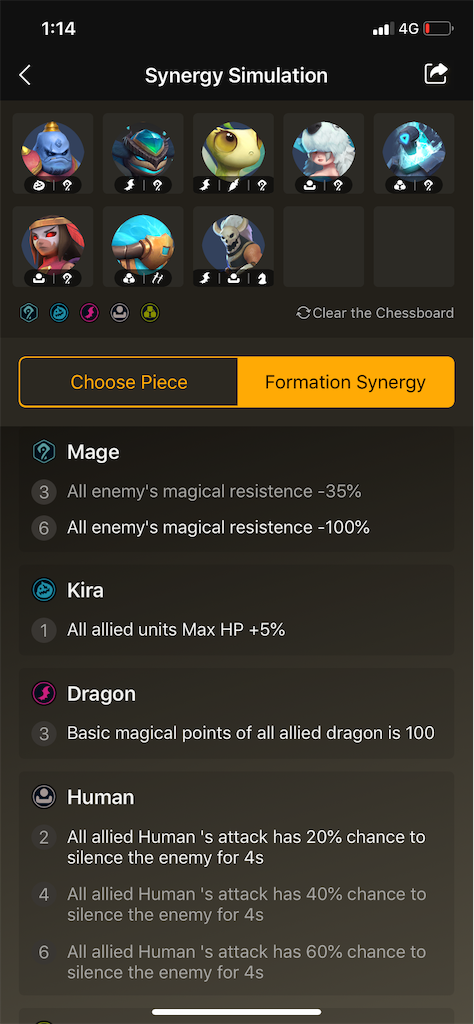Viewport: 474px width, 1024px height.
Task: Clear the Chessboard
Action: click(x=375, y=313)
